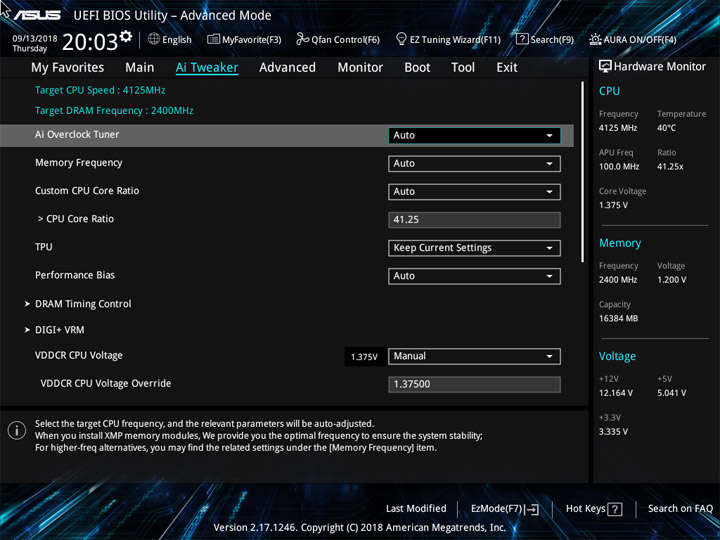Image resolution: width=720 pixels, height=540 pixels.
Task: Open the Tool tab
Action: click(463, 68)
